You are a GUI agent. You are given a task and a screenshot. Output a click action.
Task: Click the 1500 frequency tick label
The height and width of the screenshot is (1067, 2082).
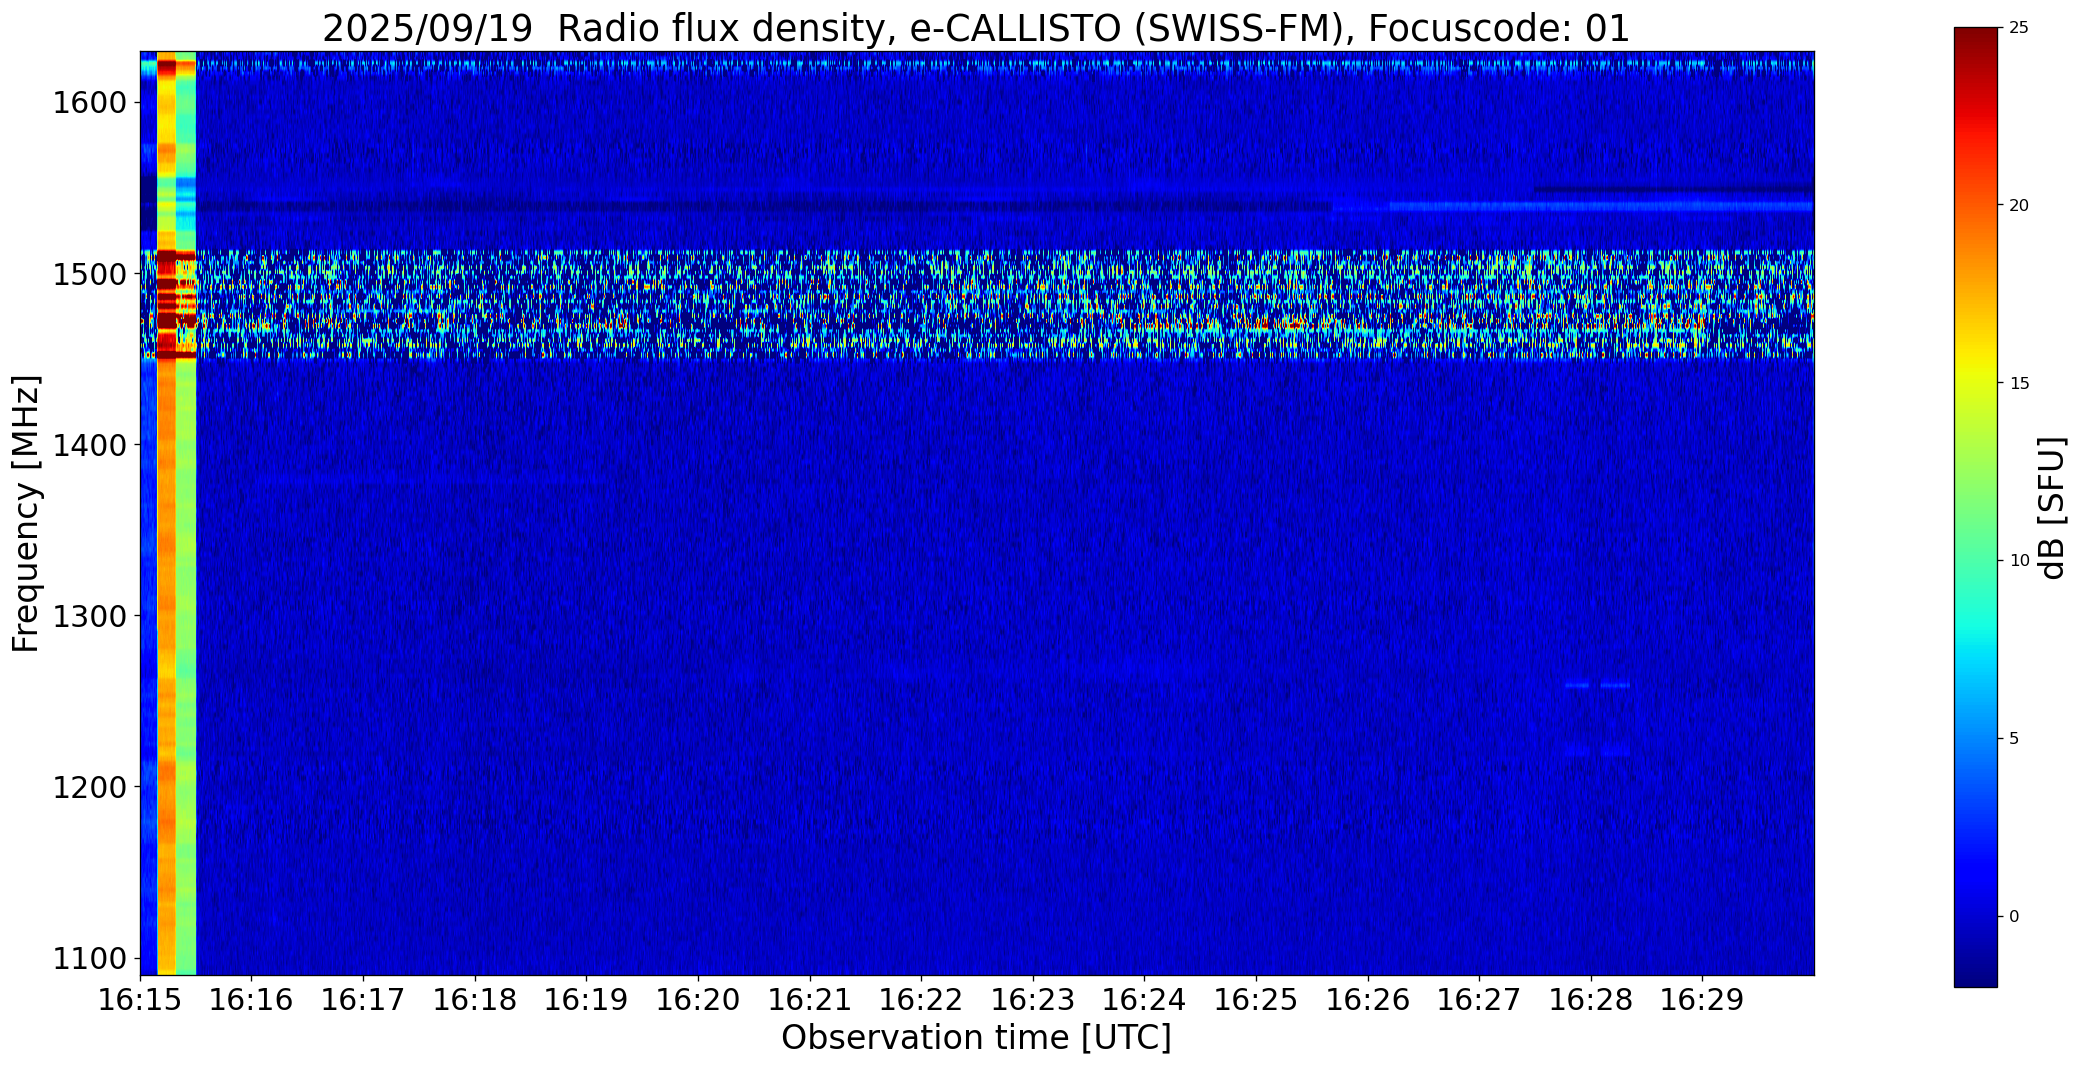[90, 274]
